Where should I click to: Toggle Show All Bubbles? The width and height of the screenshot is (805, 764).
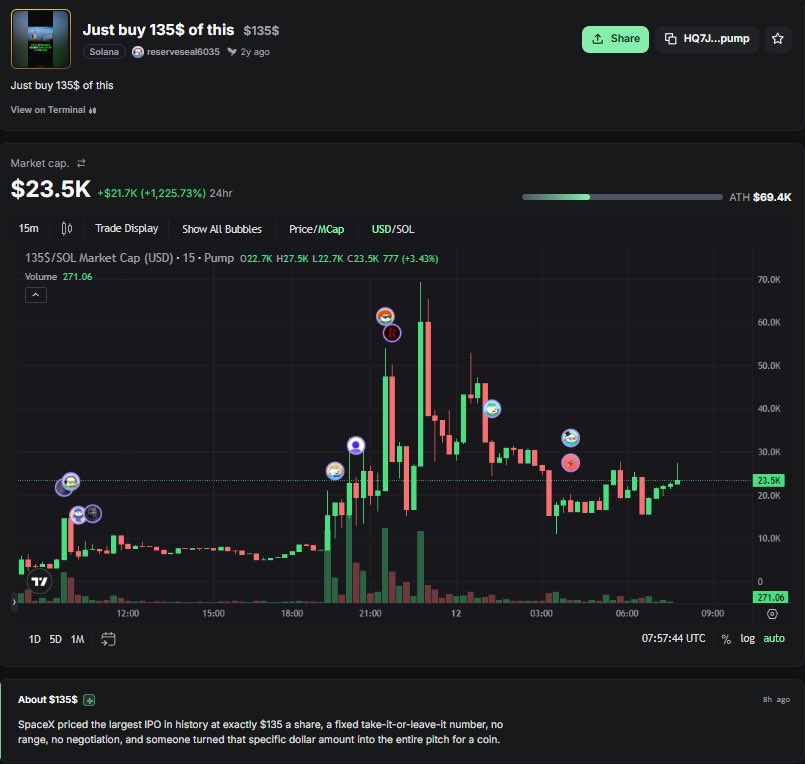click(222, 229)
